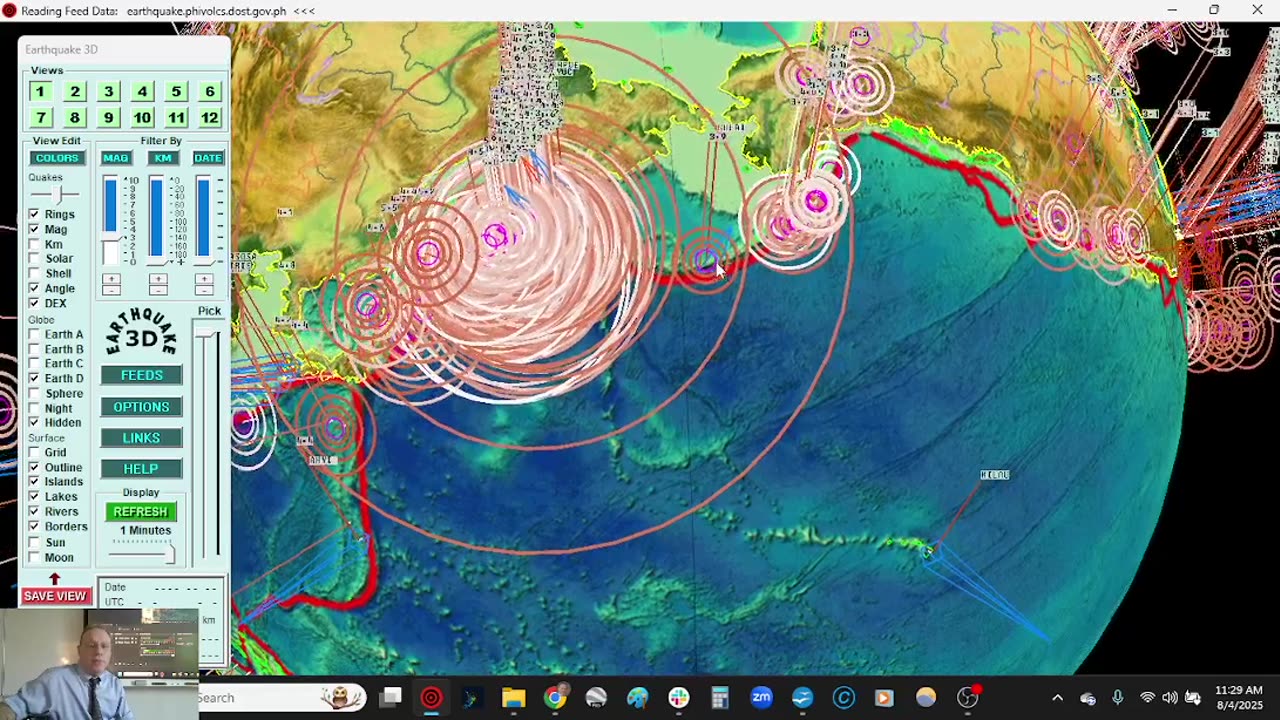Enable the Solar checkbox
The image size is (1280, 720).
[35, 259]
